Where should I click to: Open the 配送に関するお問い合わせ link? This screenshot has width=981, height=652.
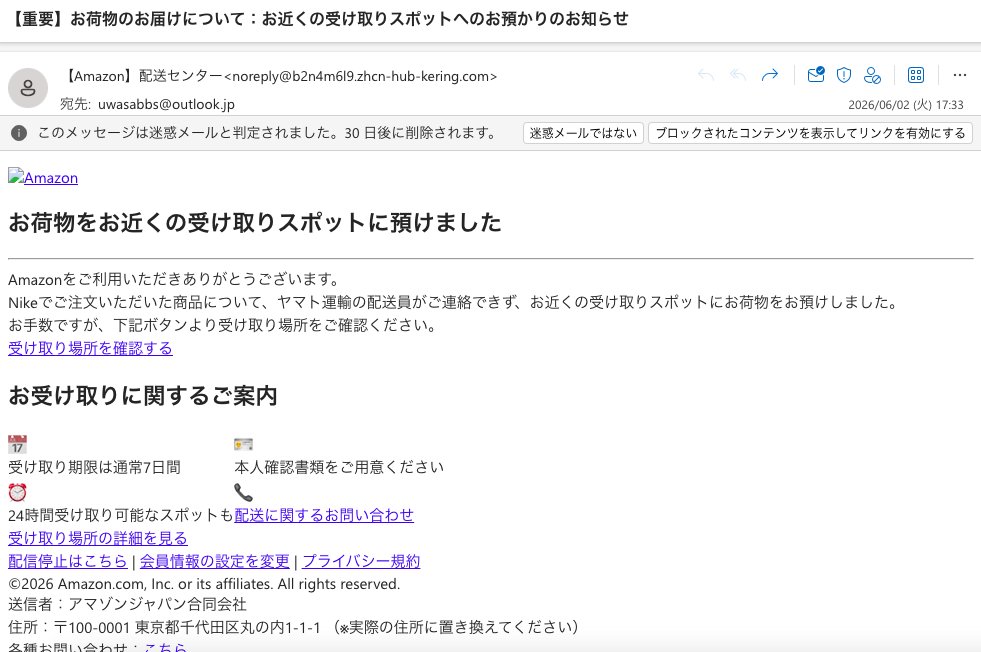(x=324, y=515)
